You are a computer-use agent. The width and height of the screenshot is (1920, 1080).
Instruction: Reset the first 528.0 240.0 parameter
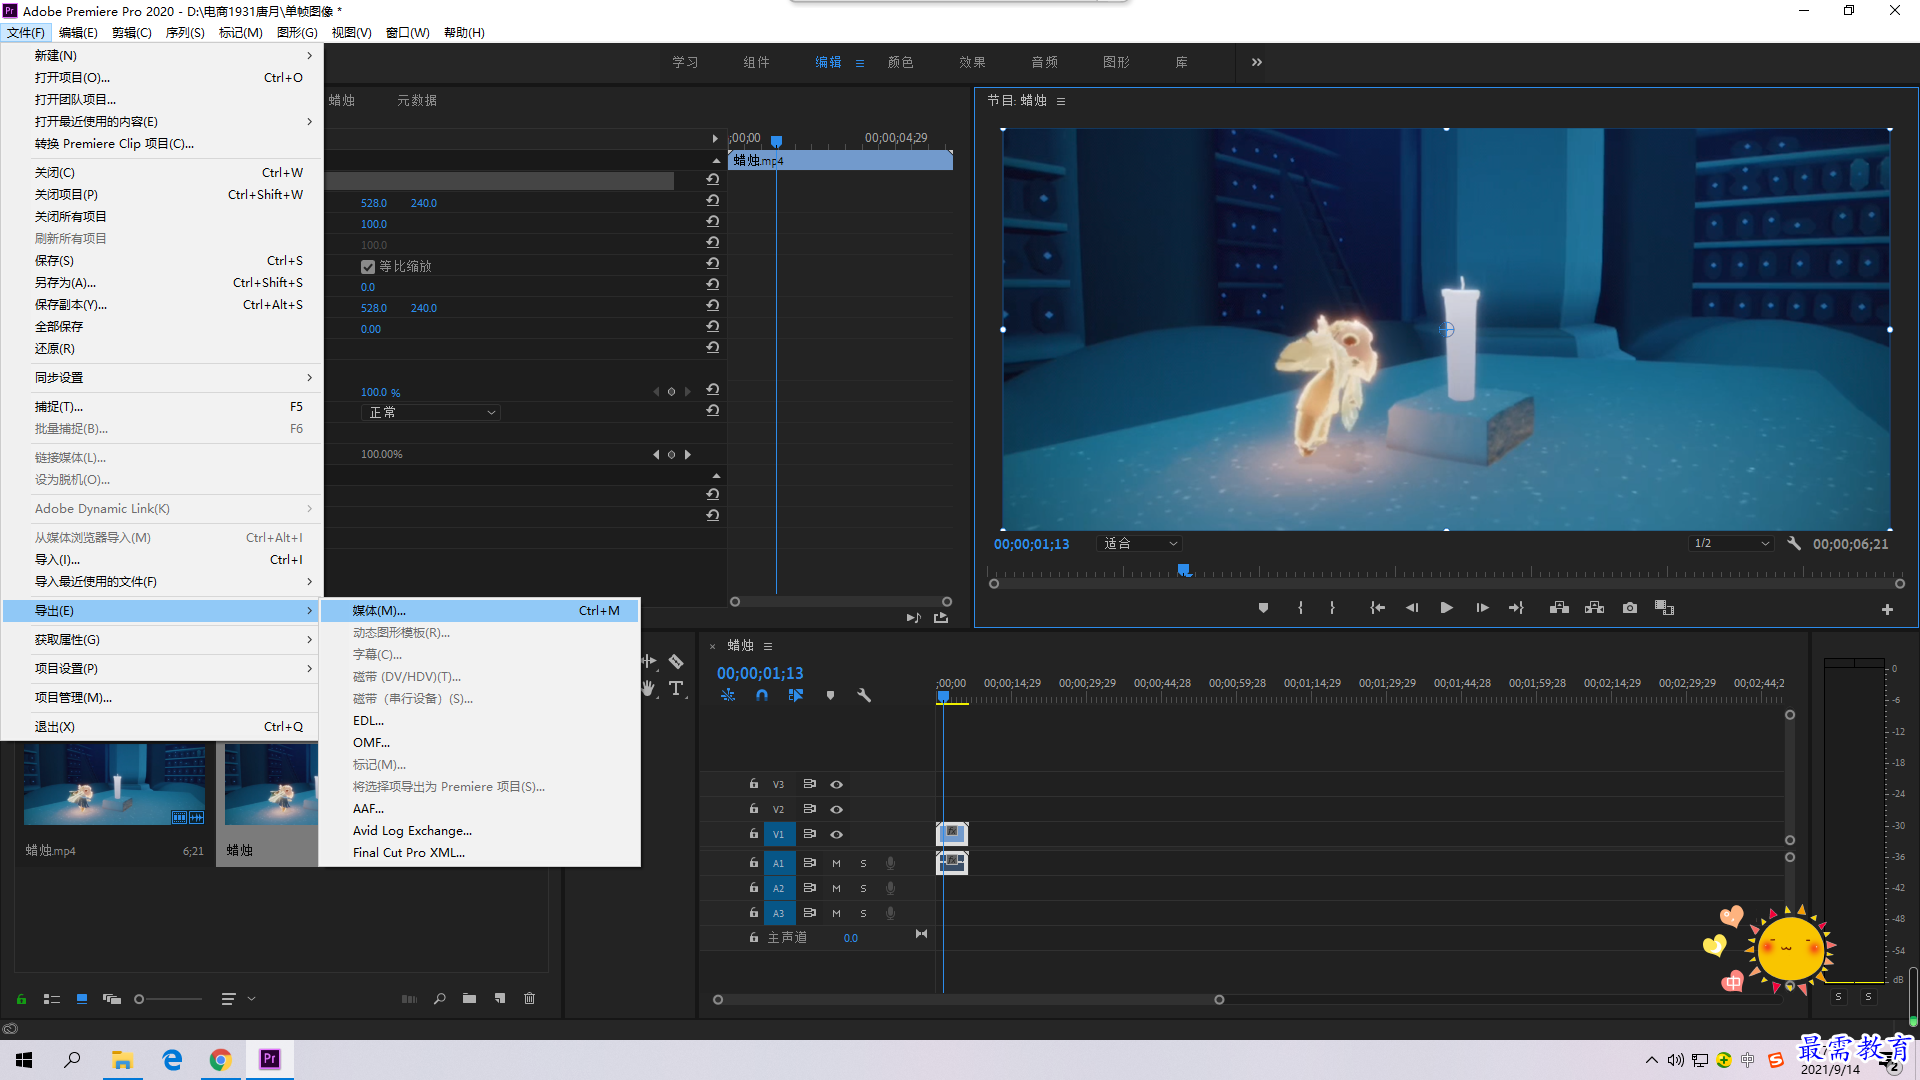click(x=712, y=200)
